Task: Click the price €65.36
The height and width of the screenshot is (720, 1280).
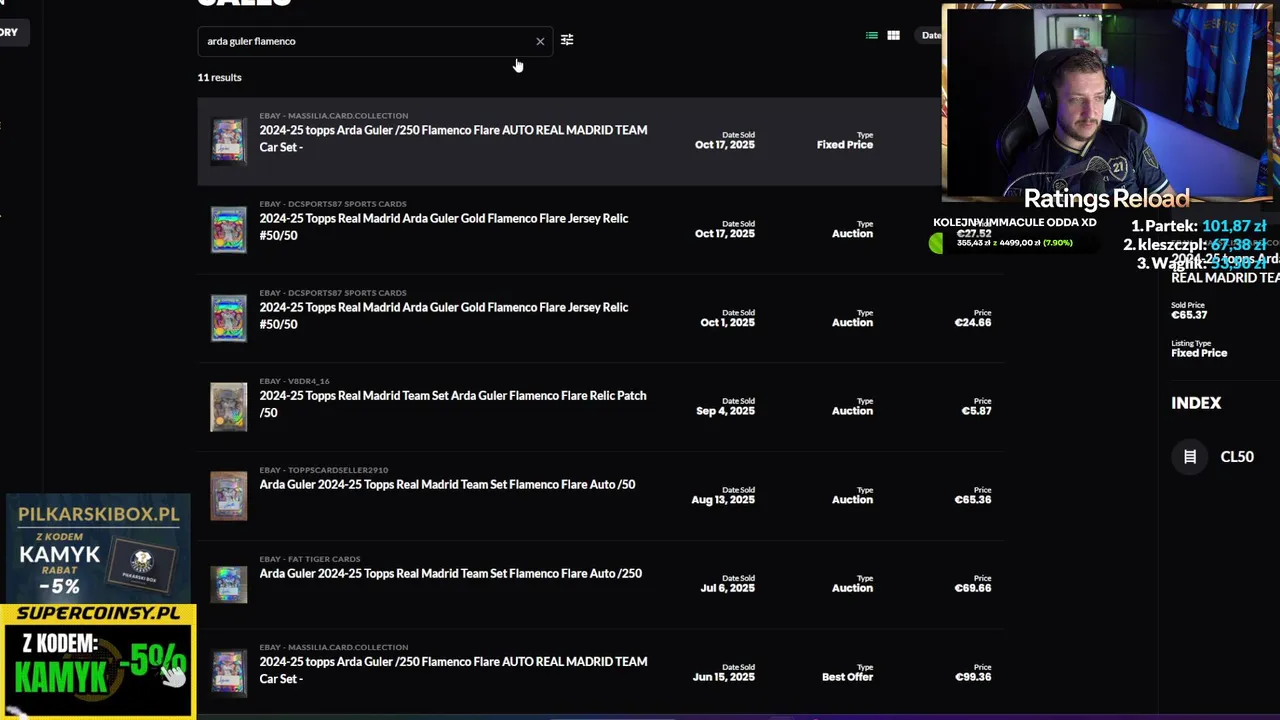Action: click(972, 500)
